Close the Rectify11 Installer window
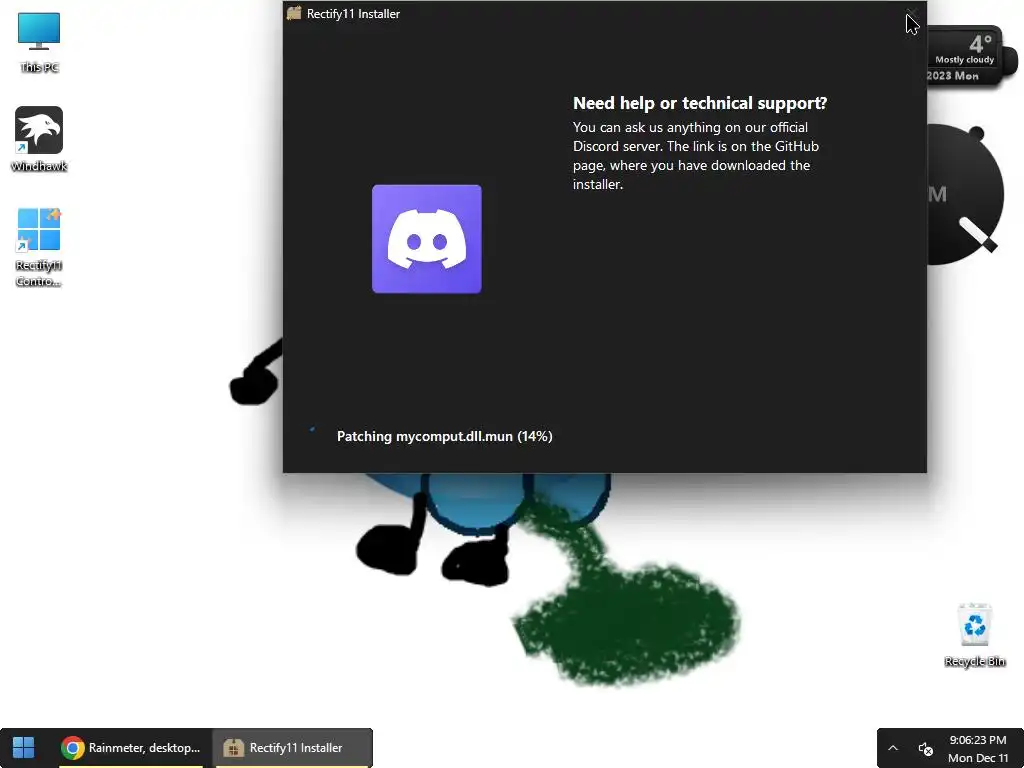The height and width of the screenshot is (768, 1024). 912,13
